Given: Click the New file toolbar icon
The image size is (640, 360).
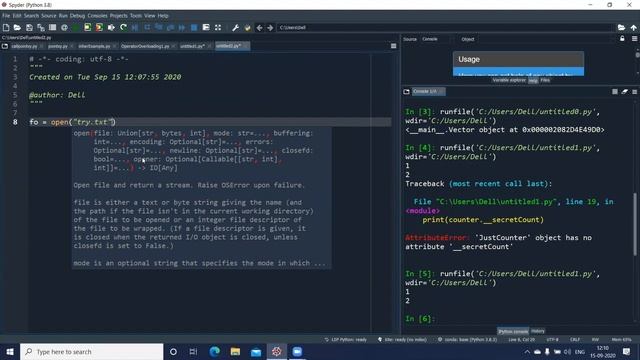Looking at the screenshot, I should pos(6,27).
